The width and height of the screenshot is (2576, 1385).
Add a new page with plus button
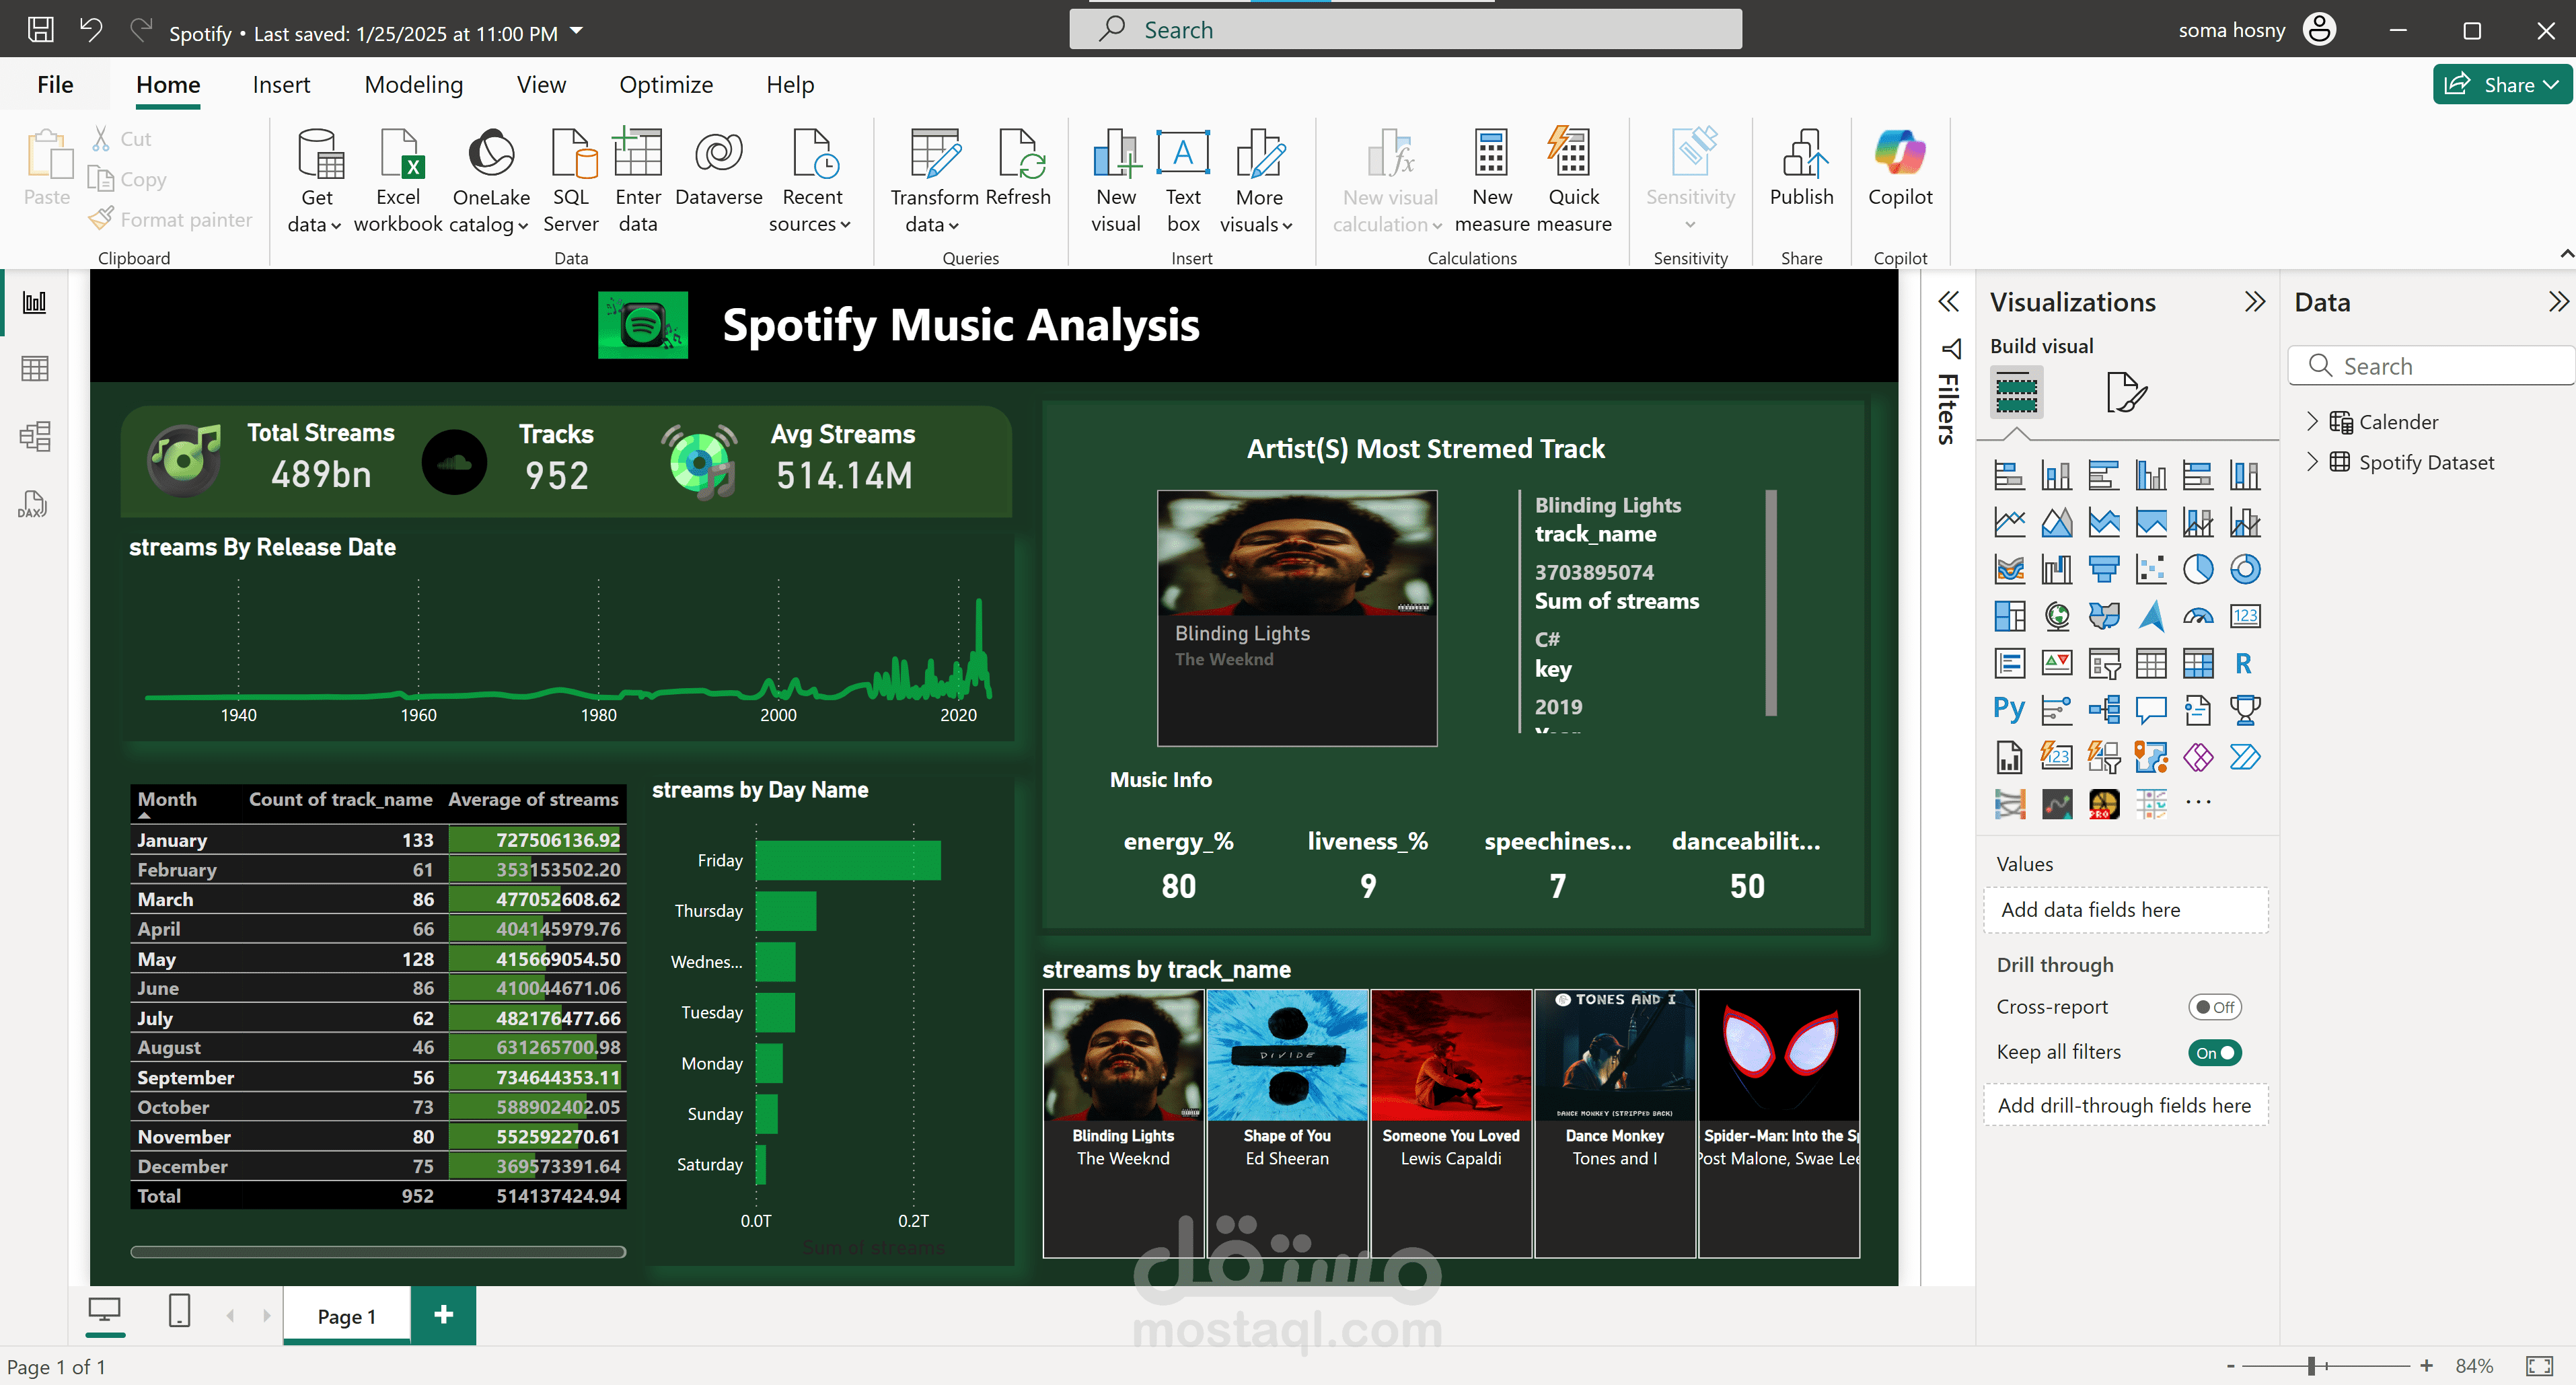coord(443,1315)
